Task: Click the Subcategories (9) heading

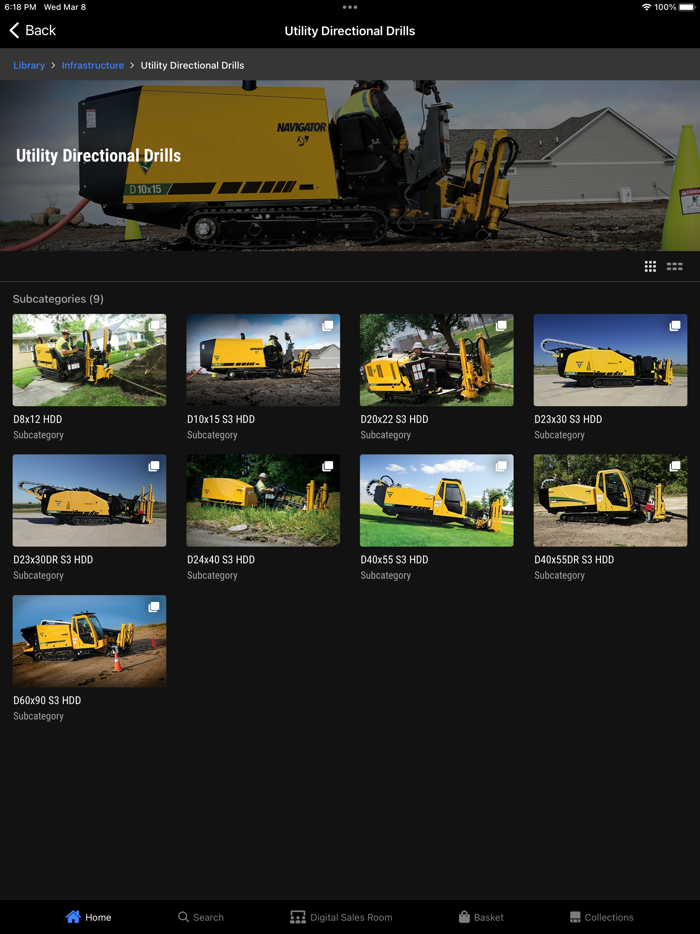Action: click(x=58, y=299)
